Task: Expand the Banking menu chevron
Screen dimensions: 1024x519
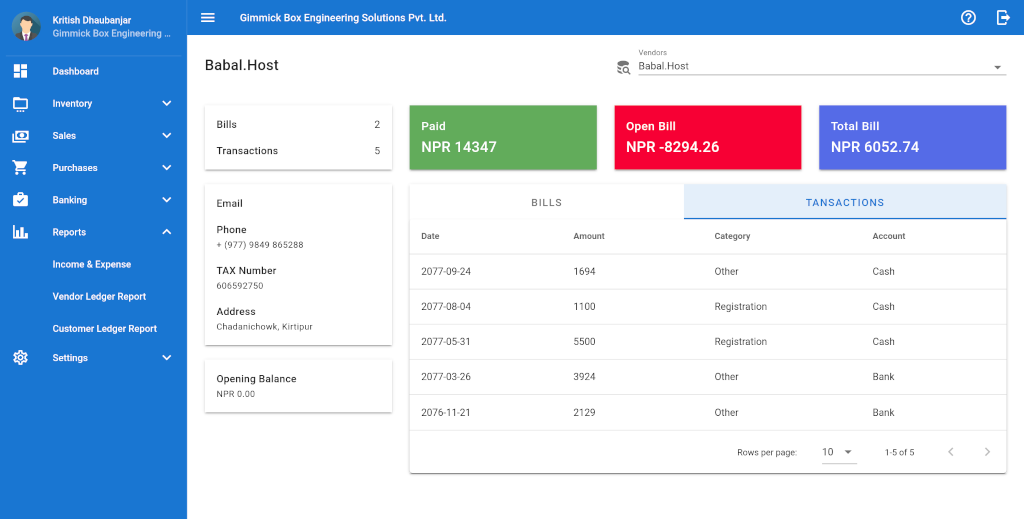Action: pyautogui.click(x=167, y=200)
